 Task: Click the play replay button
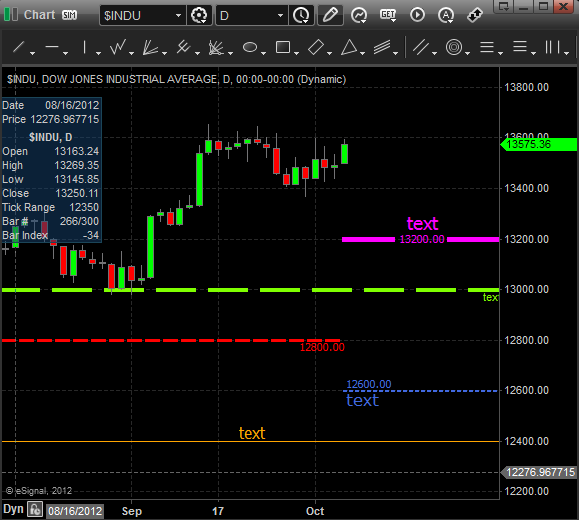[x=417, y=15]
